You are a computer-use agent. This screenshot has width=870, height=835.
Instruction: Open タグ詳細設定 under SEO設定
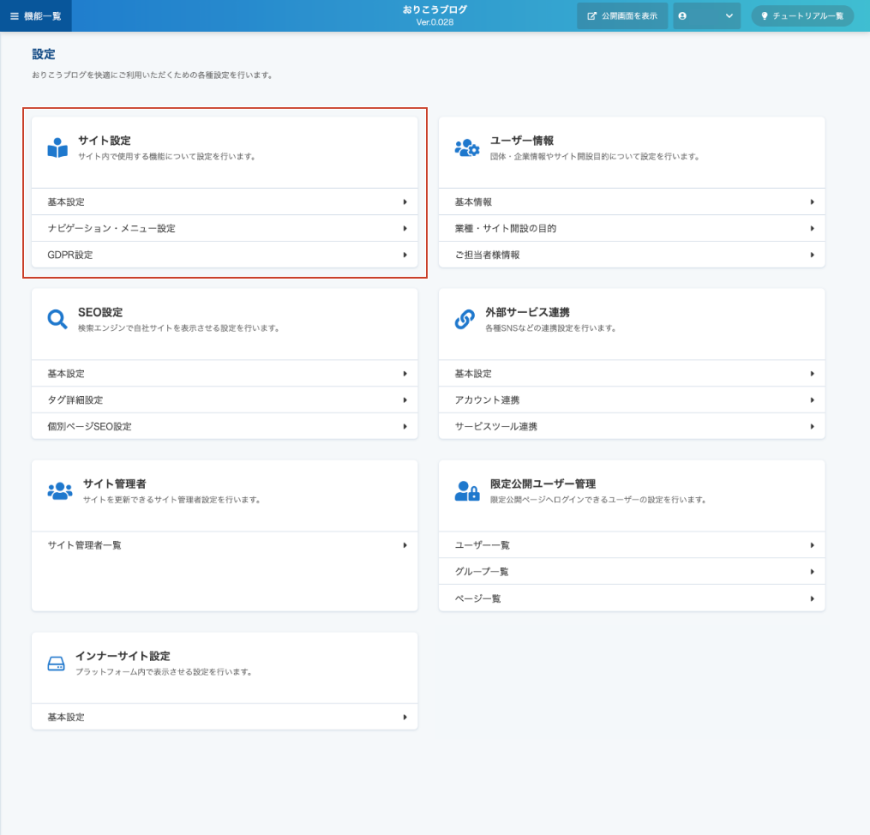(x=224, y=400)
